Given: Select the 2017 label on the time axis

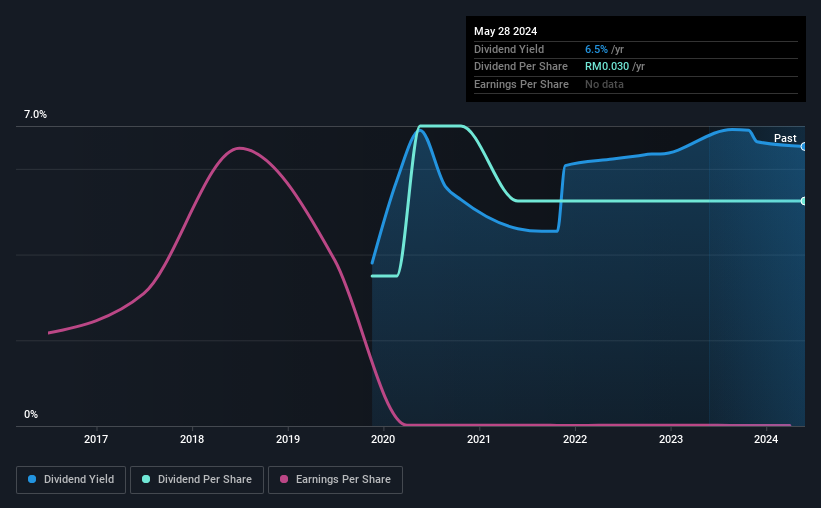Looking at the screenshot, I should coord(96,439).
